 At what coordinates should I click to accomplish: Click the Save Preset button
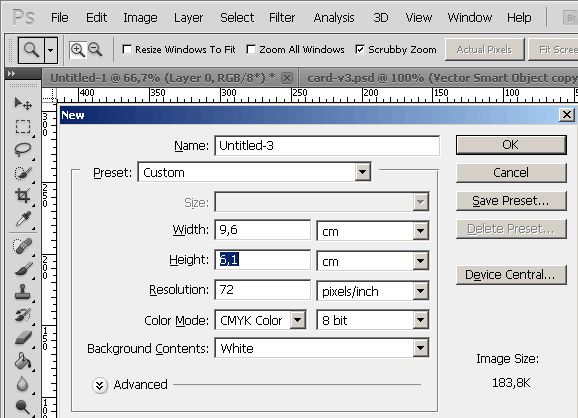[511, 201]
